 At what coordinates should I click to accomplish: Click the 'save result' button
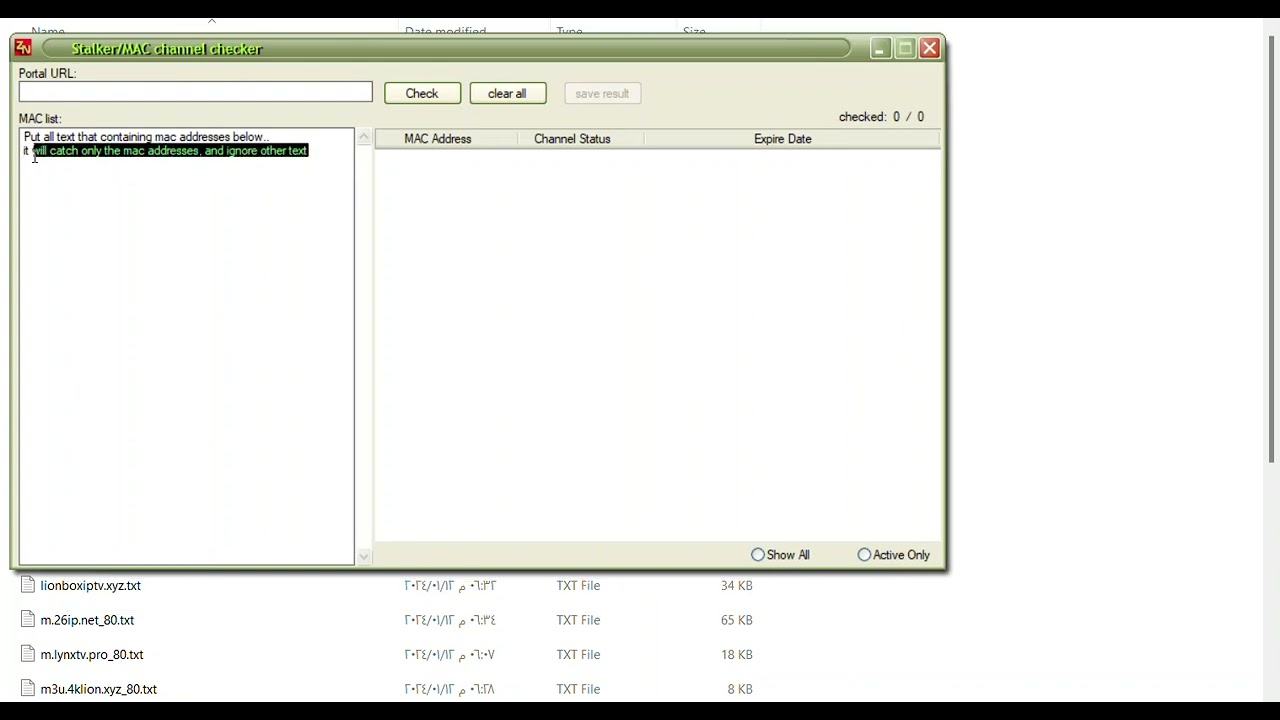(602, 94)
